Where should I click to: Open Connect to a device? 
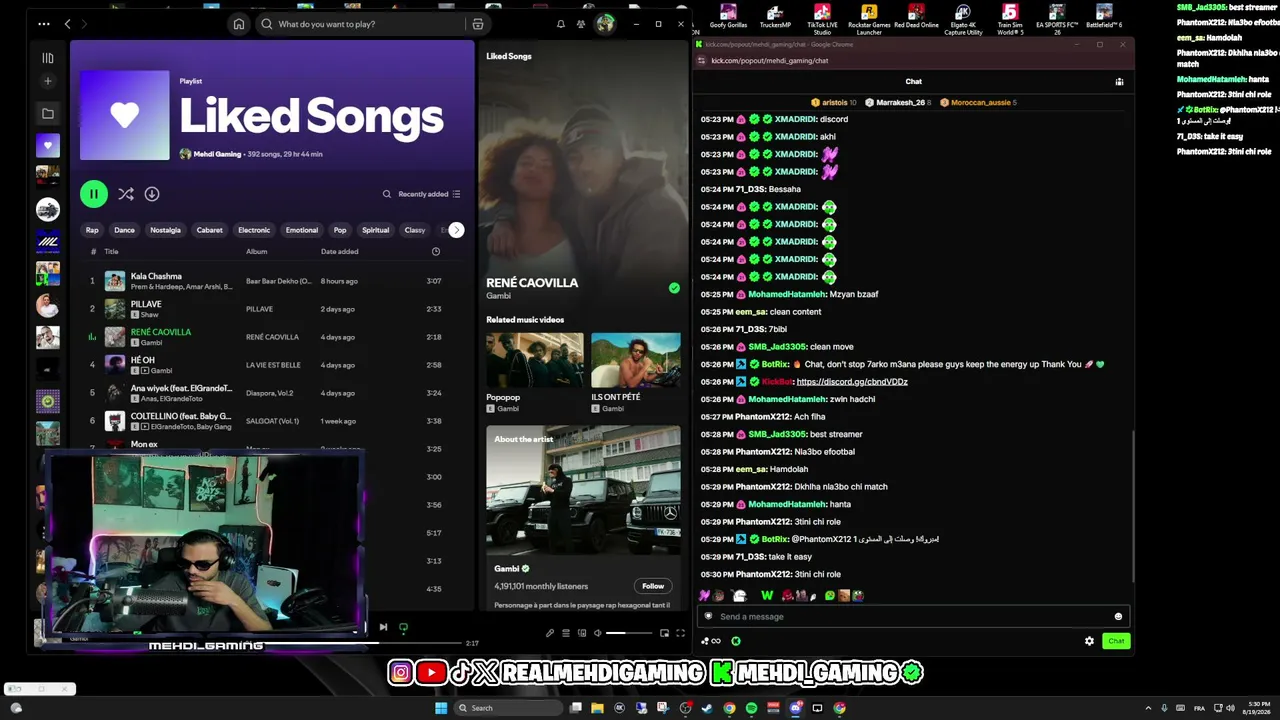coord(582,633)
